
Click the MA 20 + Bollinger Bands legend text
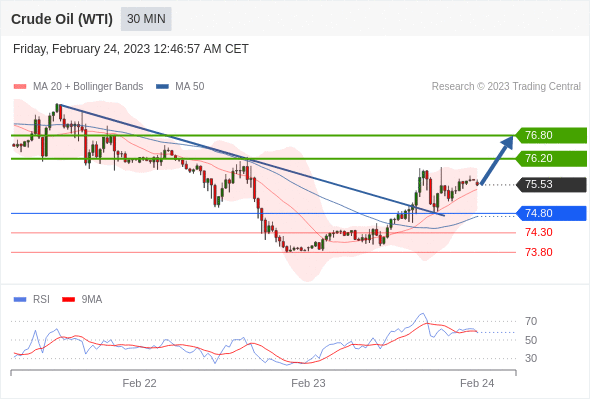click(88, 87)
